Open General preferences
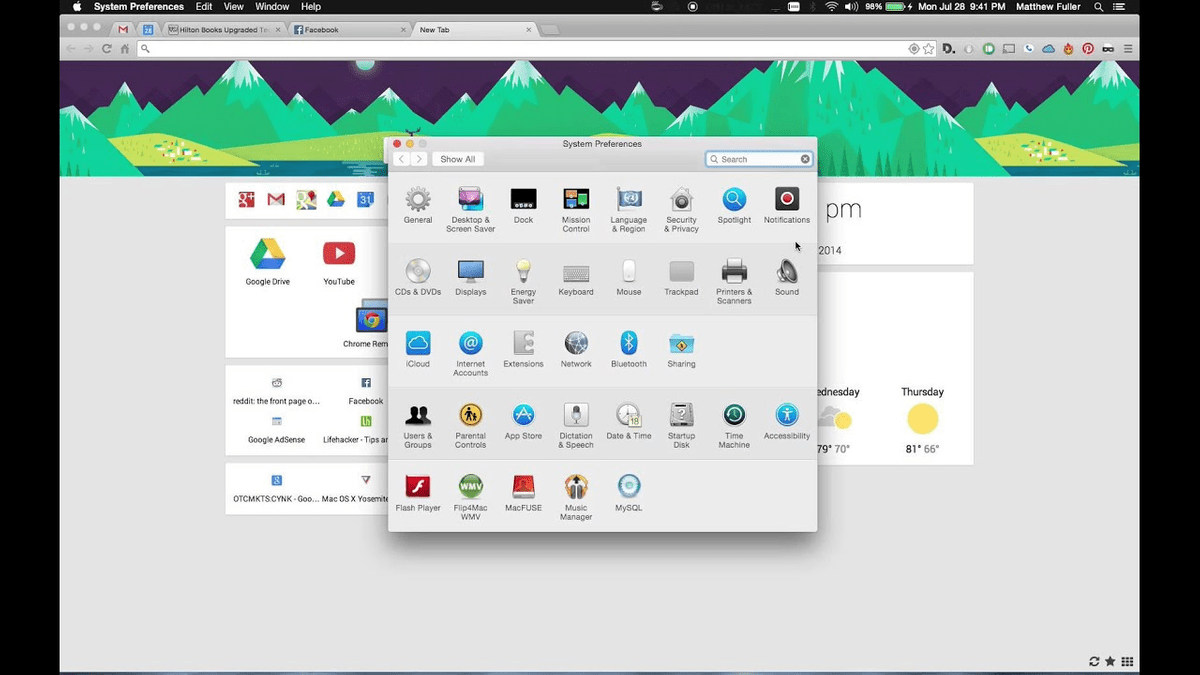The width and height of the screenshot is (1200, 675). click(417, 199)
